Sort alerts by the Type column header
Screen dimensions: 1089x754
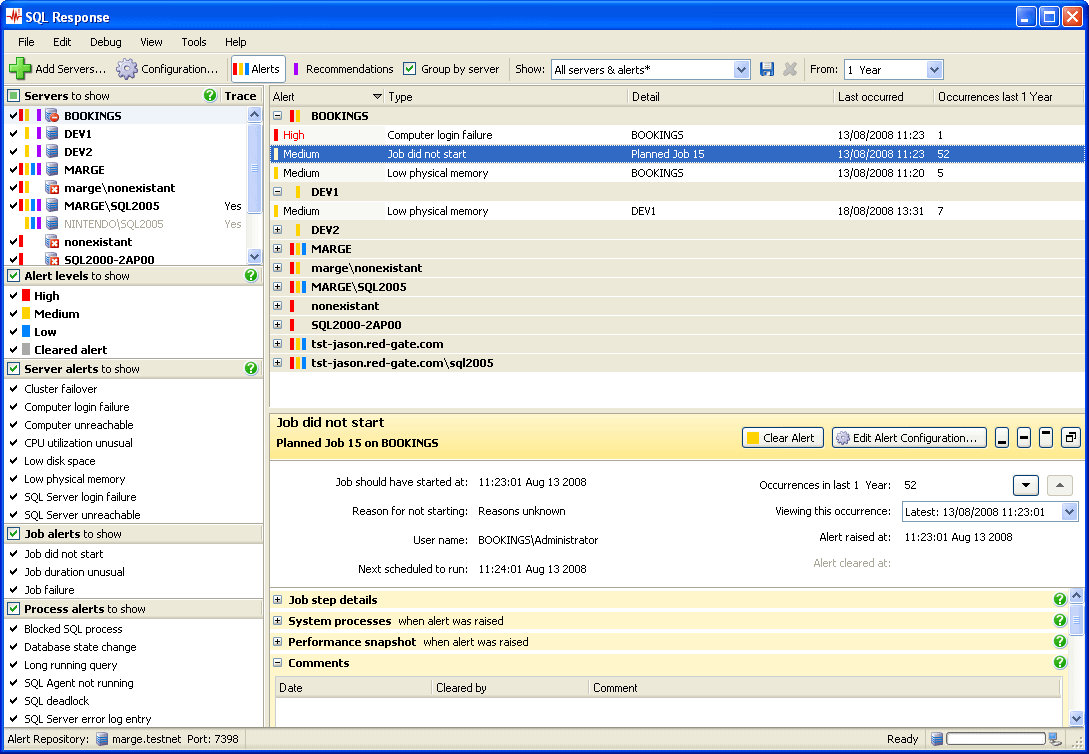(506, 97)
